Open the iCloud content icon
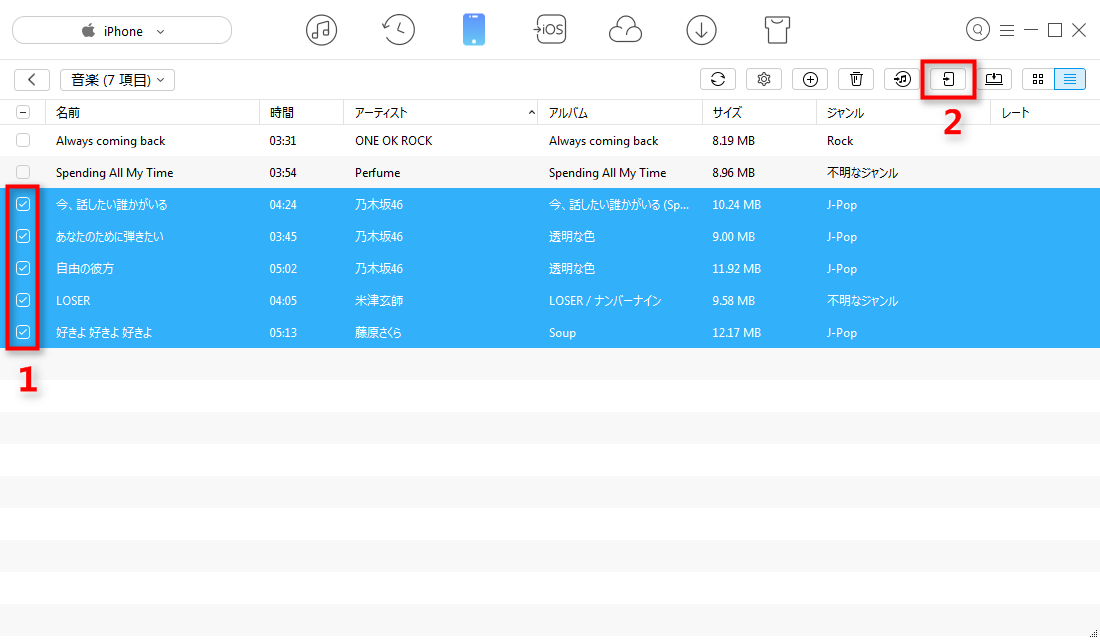 coord(625,30)
